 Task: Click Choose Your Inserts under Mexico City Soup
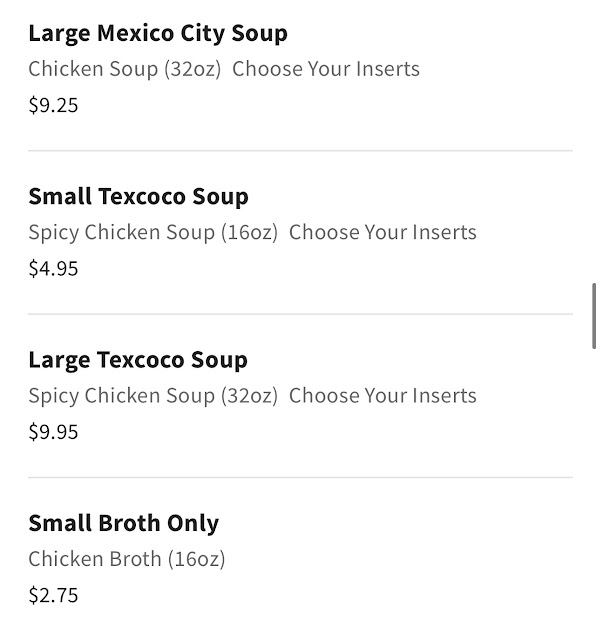[326, 69]
